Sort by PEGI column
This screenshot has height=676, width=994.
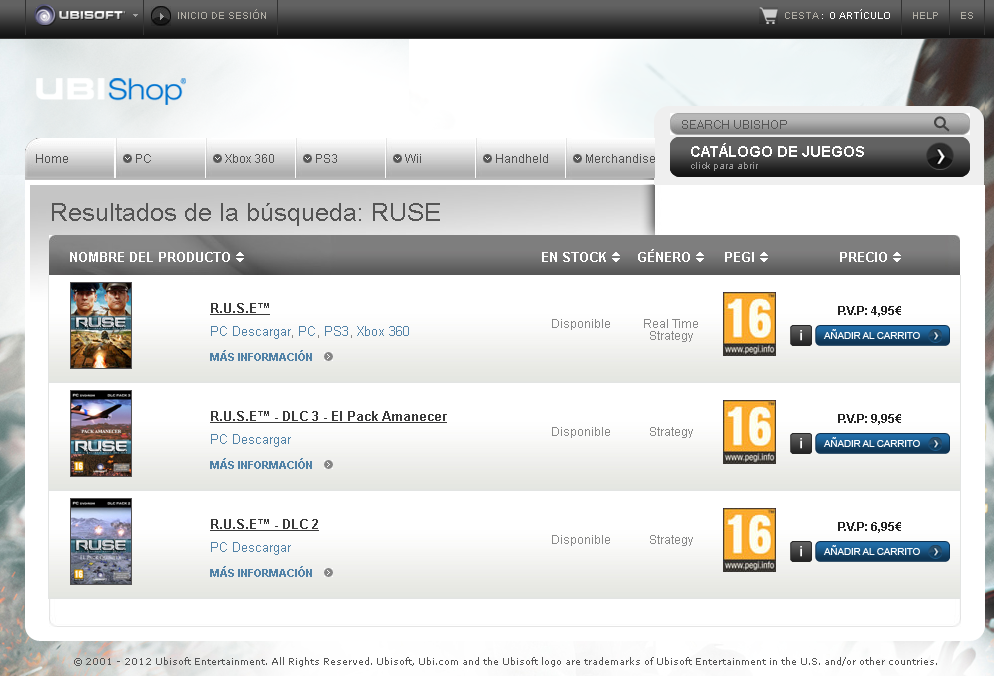[746, 257]
